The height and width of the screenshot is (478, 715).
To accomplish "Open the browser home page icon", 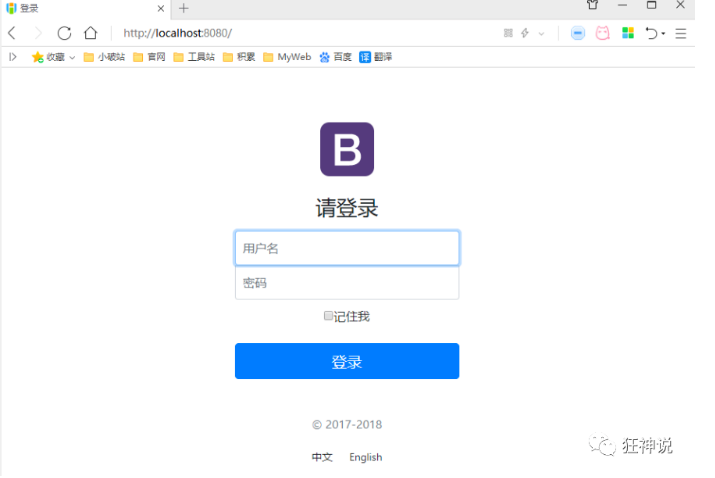I will [x=91, y=33].
